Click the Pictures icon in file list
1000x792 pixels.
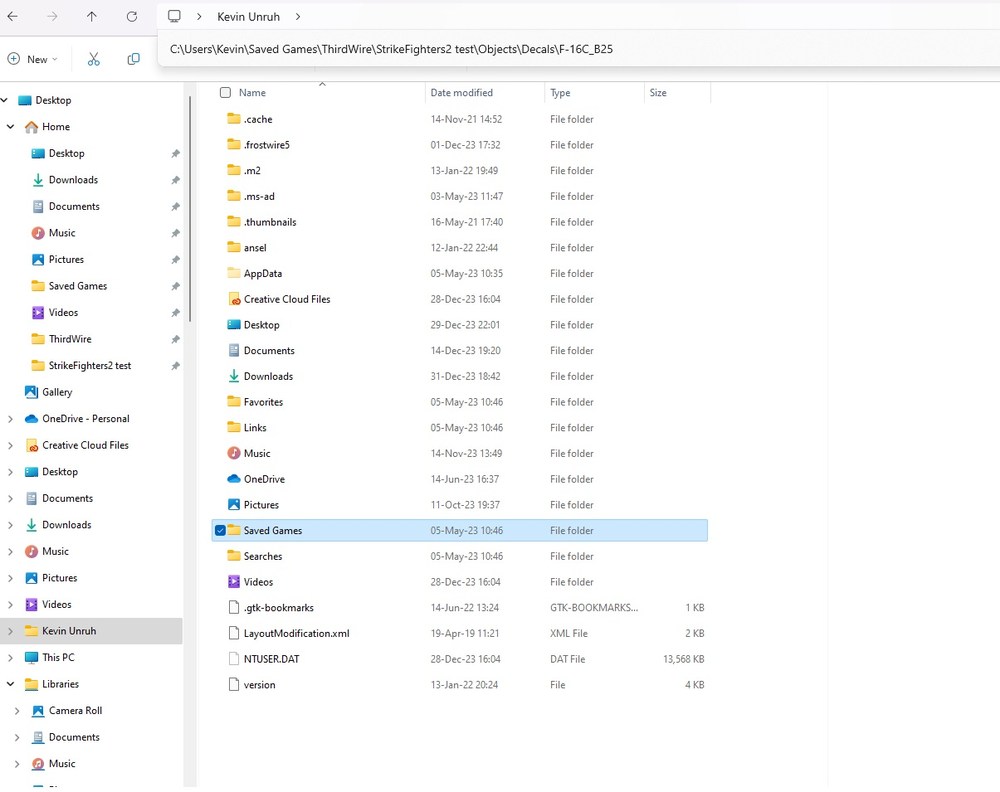pos(234,504)
